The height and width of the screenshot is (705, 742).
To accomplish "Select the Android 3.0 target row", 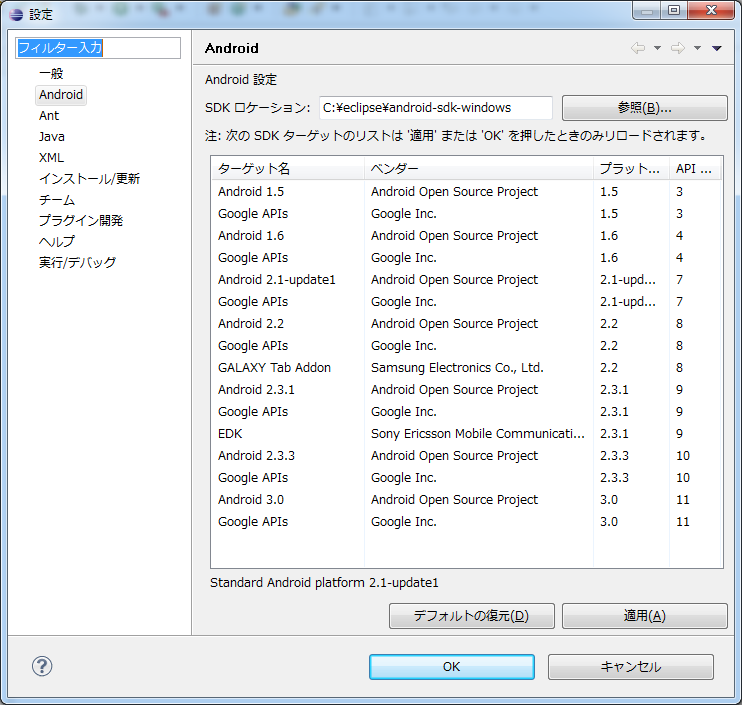I will pos(467,500).
